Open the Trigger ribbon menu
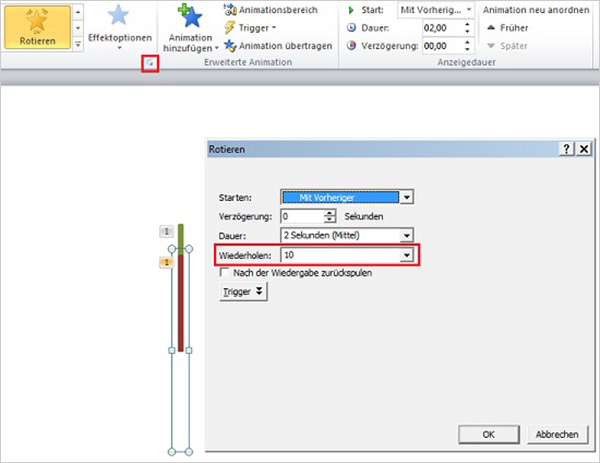 click(x=251, y=28)
